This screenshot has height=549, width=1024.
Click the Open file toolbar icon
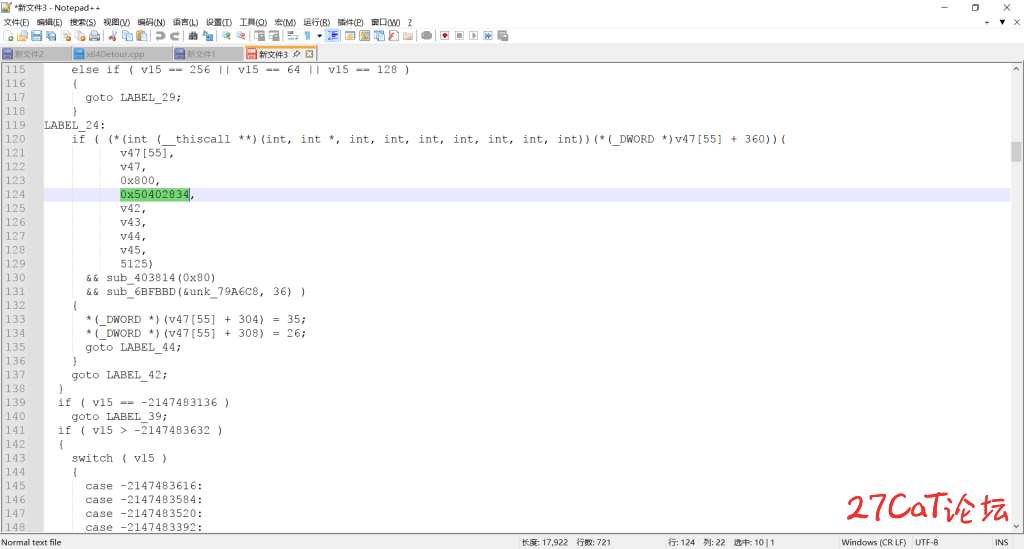[22, 36]
